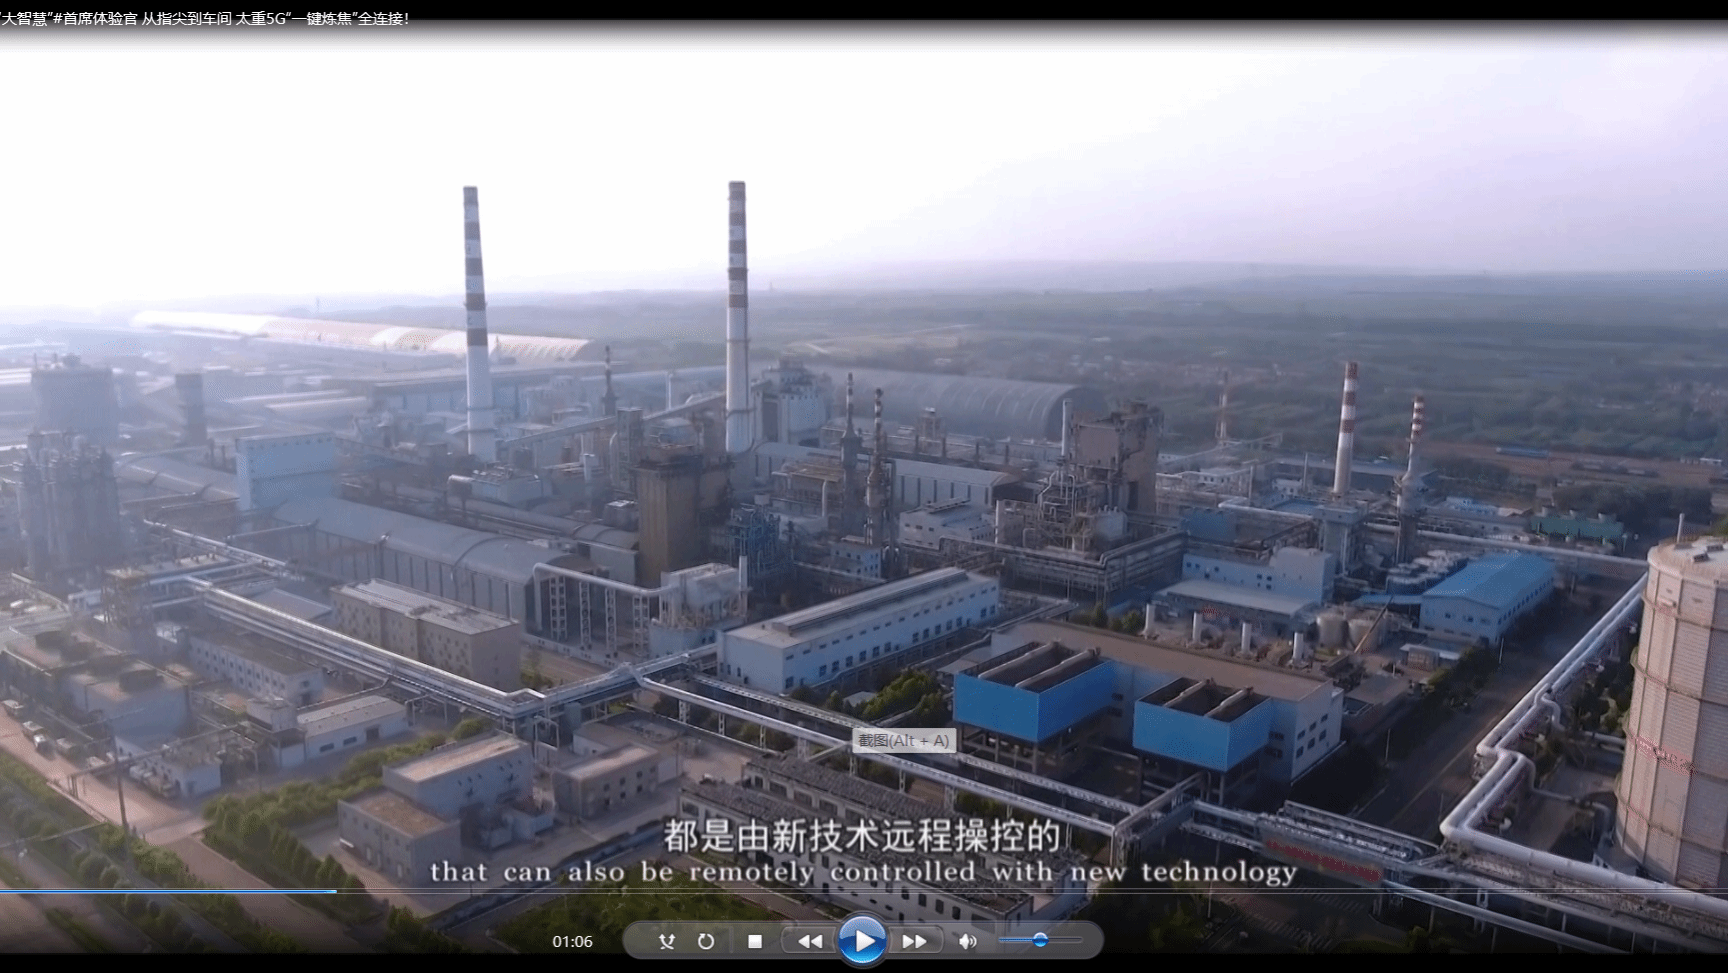The width and height of the screenshot is (1728, 973).
Task: Skip to the previous track
Action: pyautogui.click(x=810, y=941)
